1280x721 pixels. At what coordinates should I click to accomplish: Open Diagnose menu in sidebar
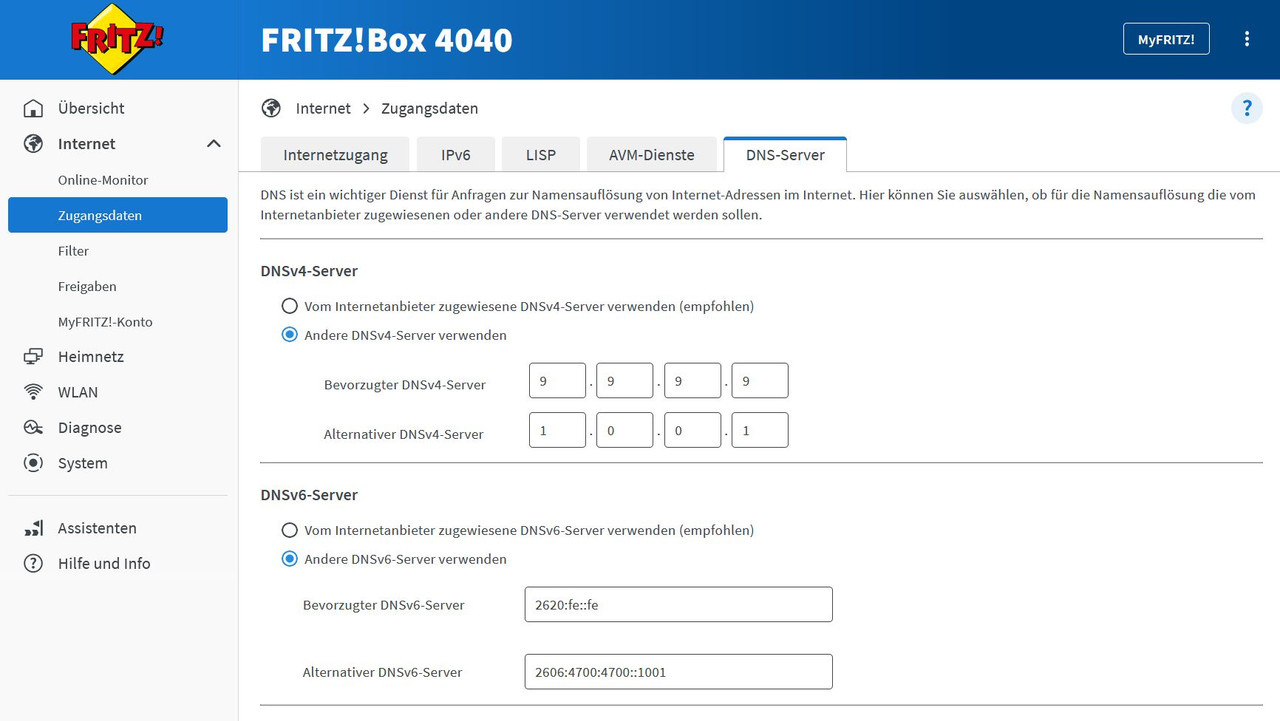click(89, 427)
